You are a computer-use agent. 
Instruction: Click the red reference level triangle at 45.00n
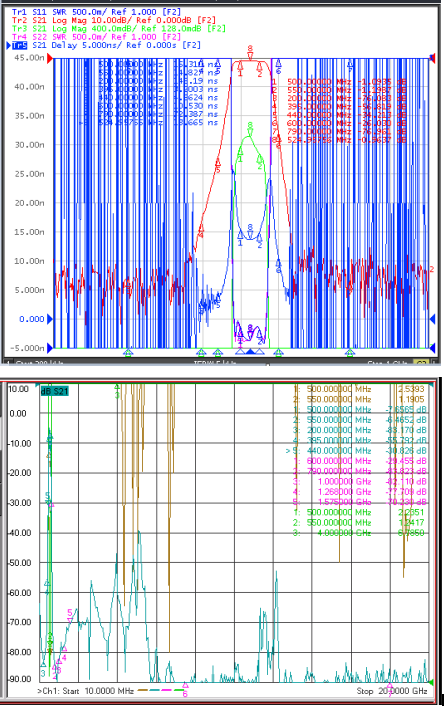coord(50,58)
